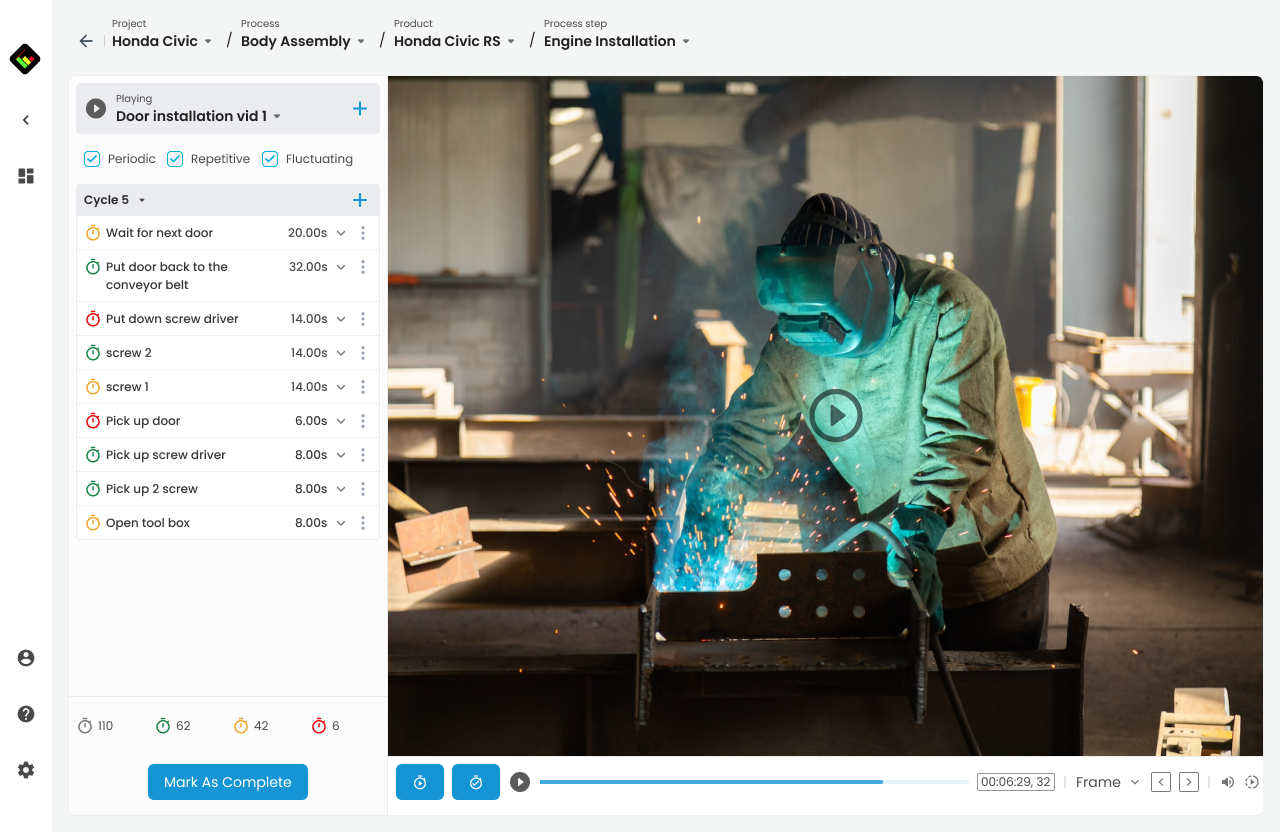Click the Mark As Complete button

tap(227, 782)
